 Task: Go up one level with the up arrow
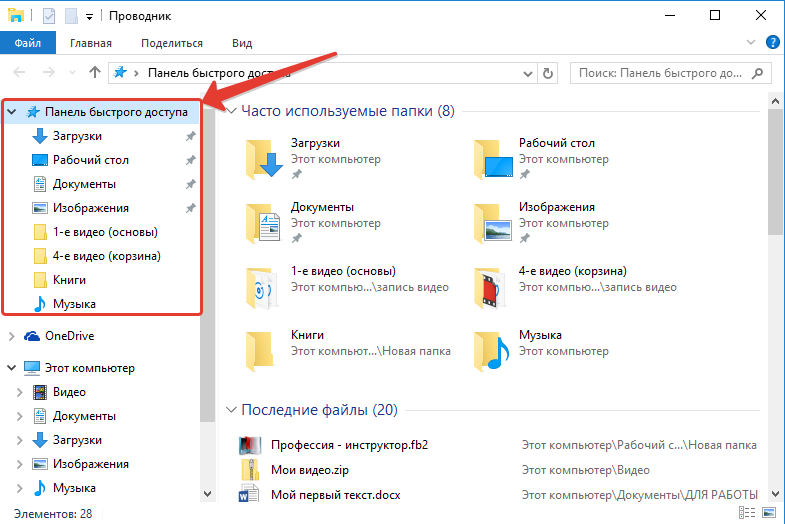tap(95, 73)
